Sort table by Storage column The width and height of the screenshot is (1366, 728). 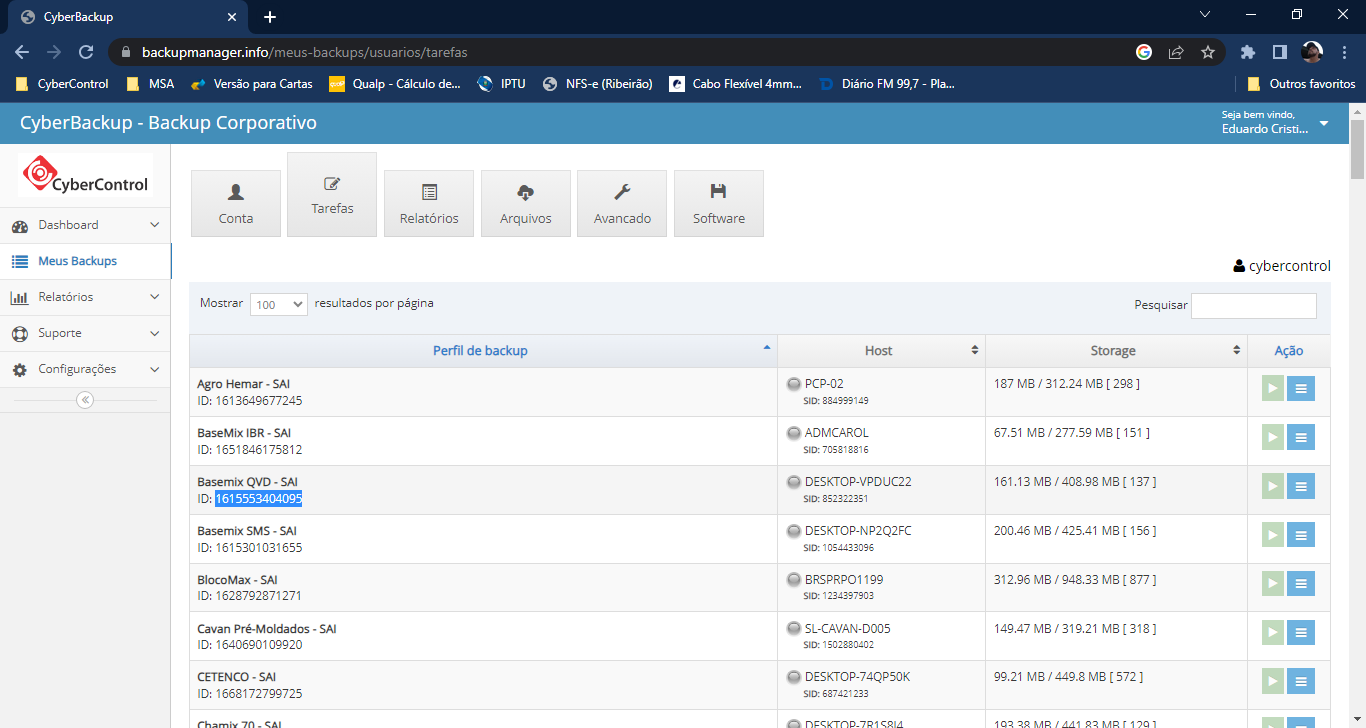pyautogui.click(x=1115, y=351)
